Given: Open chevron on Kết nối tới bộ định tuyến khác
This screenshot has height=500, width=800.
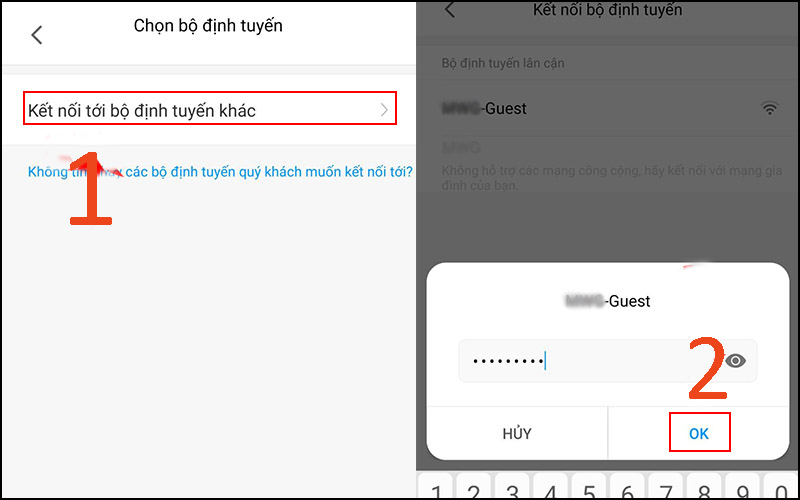Looking at the screenshot, I should [384, 110].
